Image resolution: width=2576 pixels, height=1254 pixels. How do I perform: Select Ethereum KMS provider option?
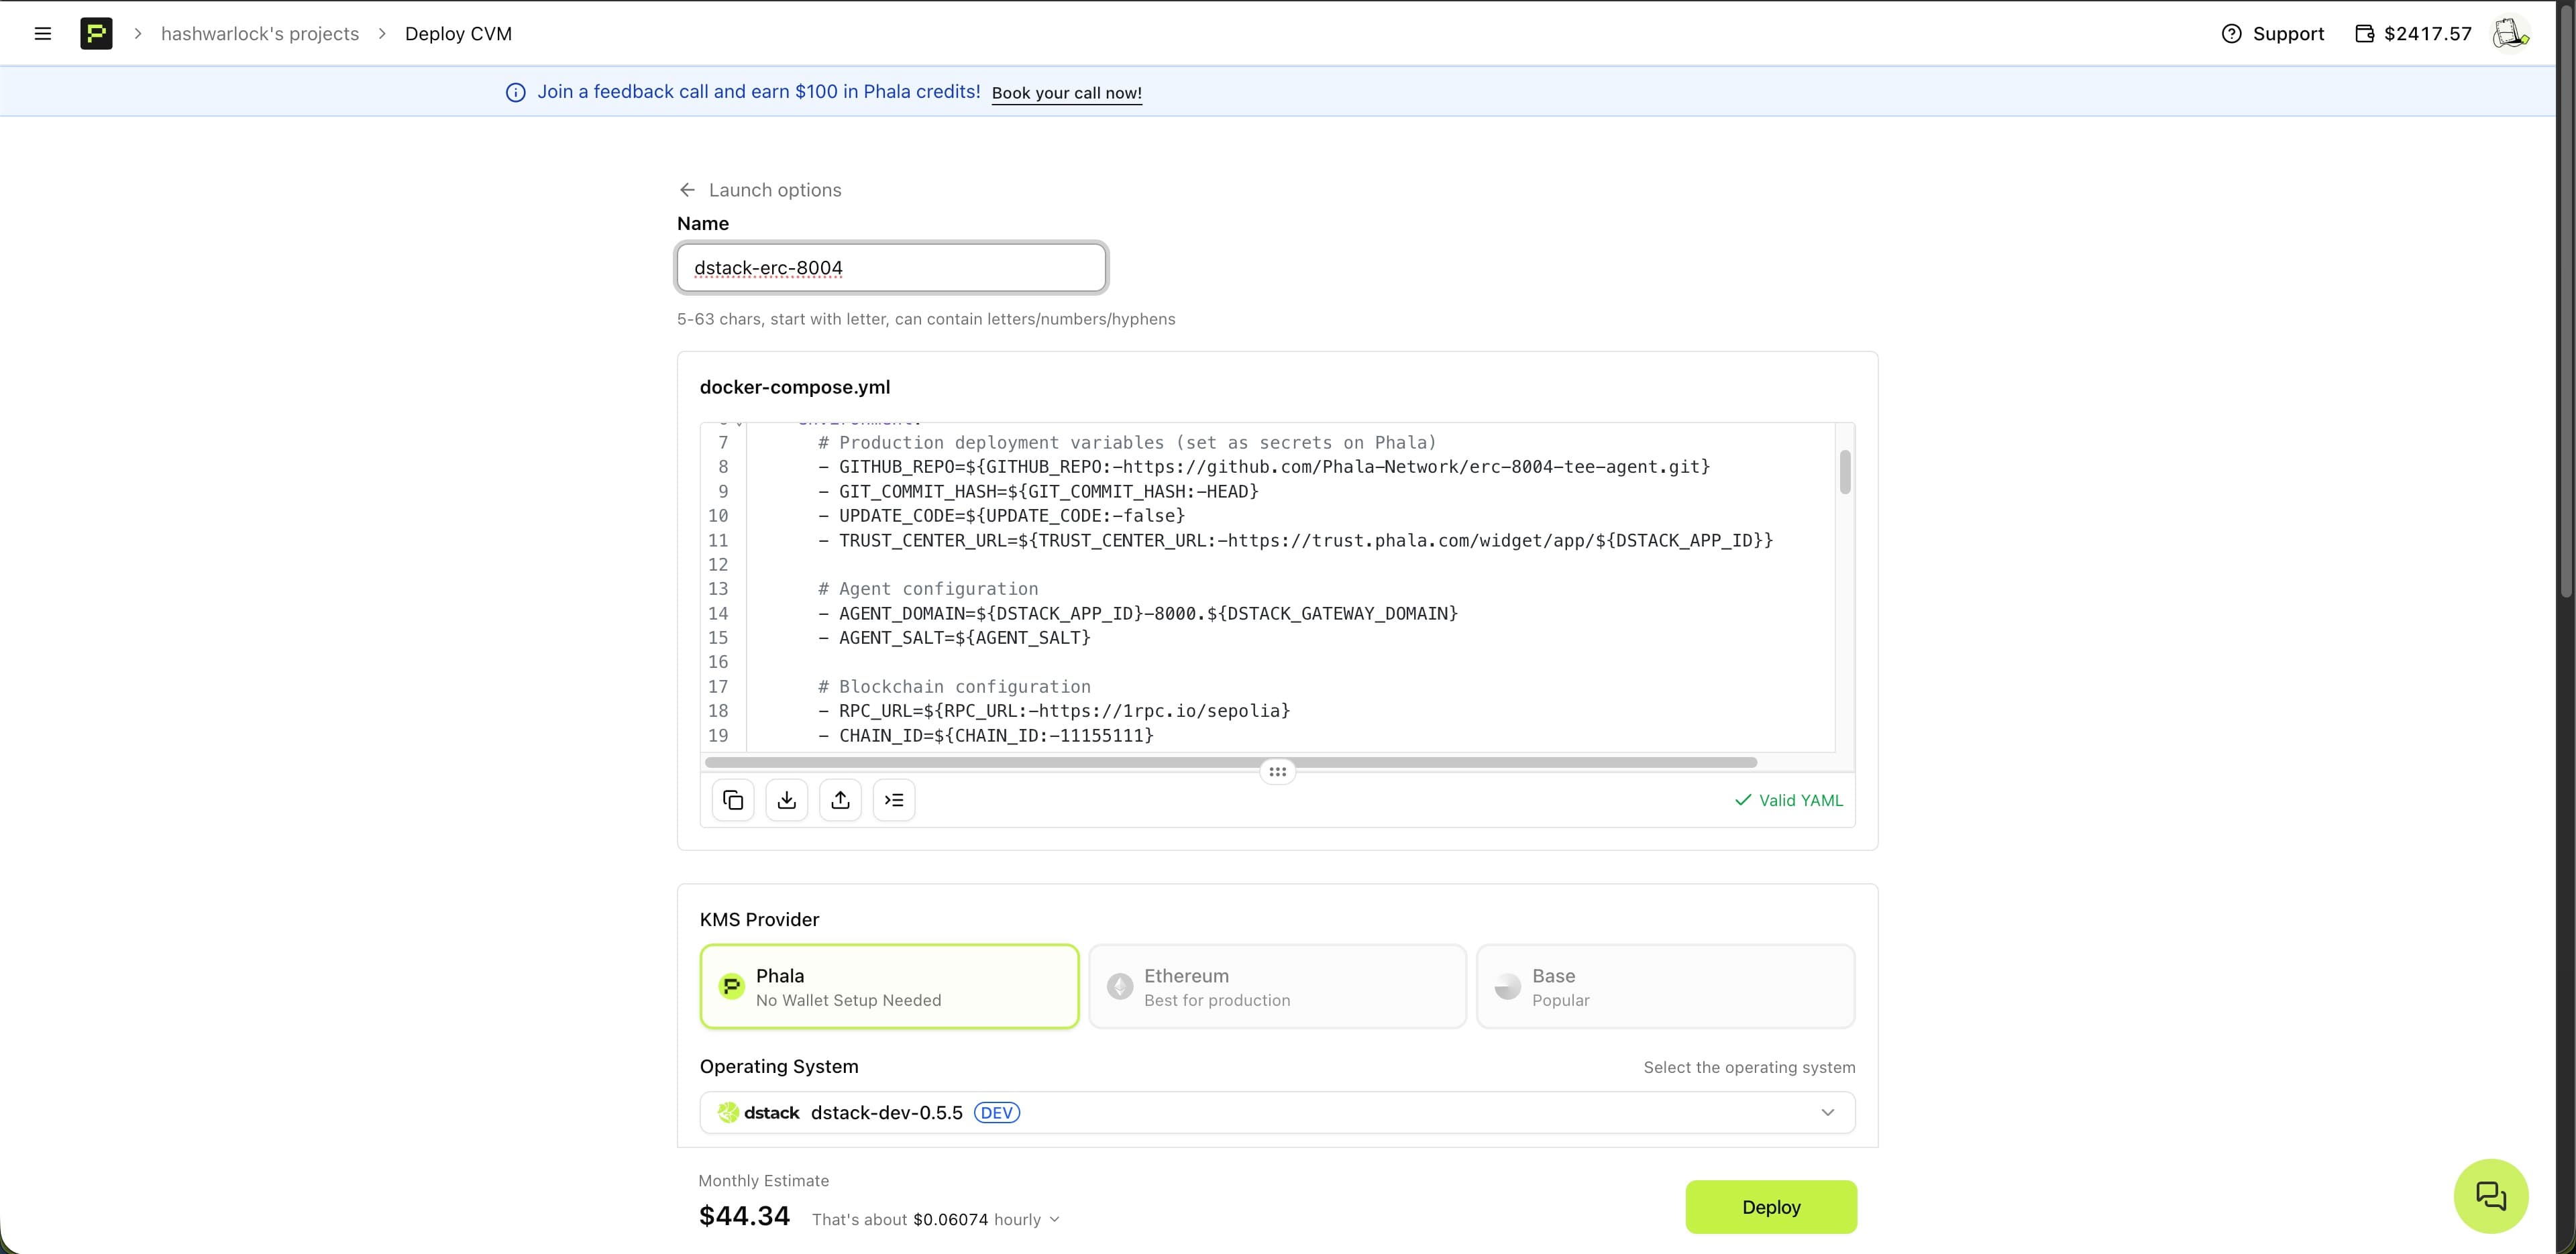(1277, 986)
